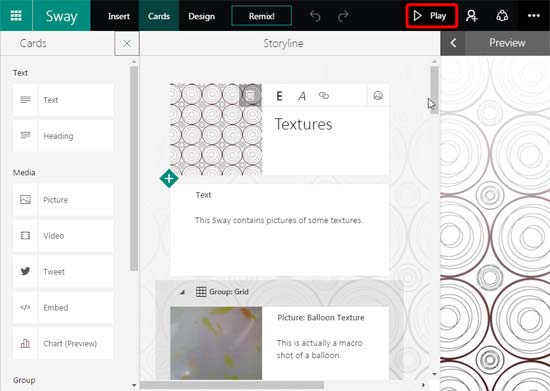Viewport: 550px width, 391px height.
Task: Add a Tweet card
Action: pyautogui.click(x=63, y=272)
